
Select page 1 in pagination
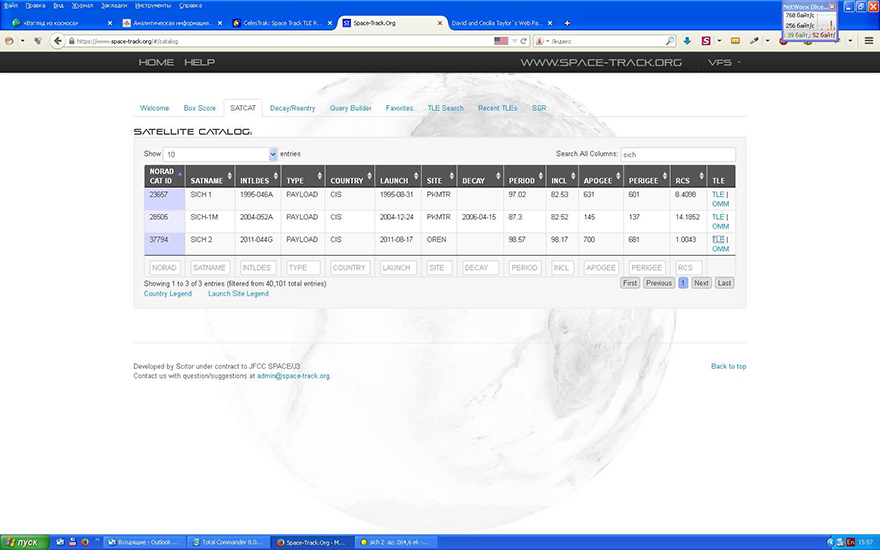coord(683,283)
